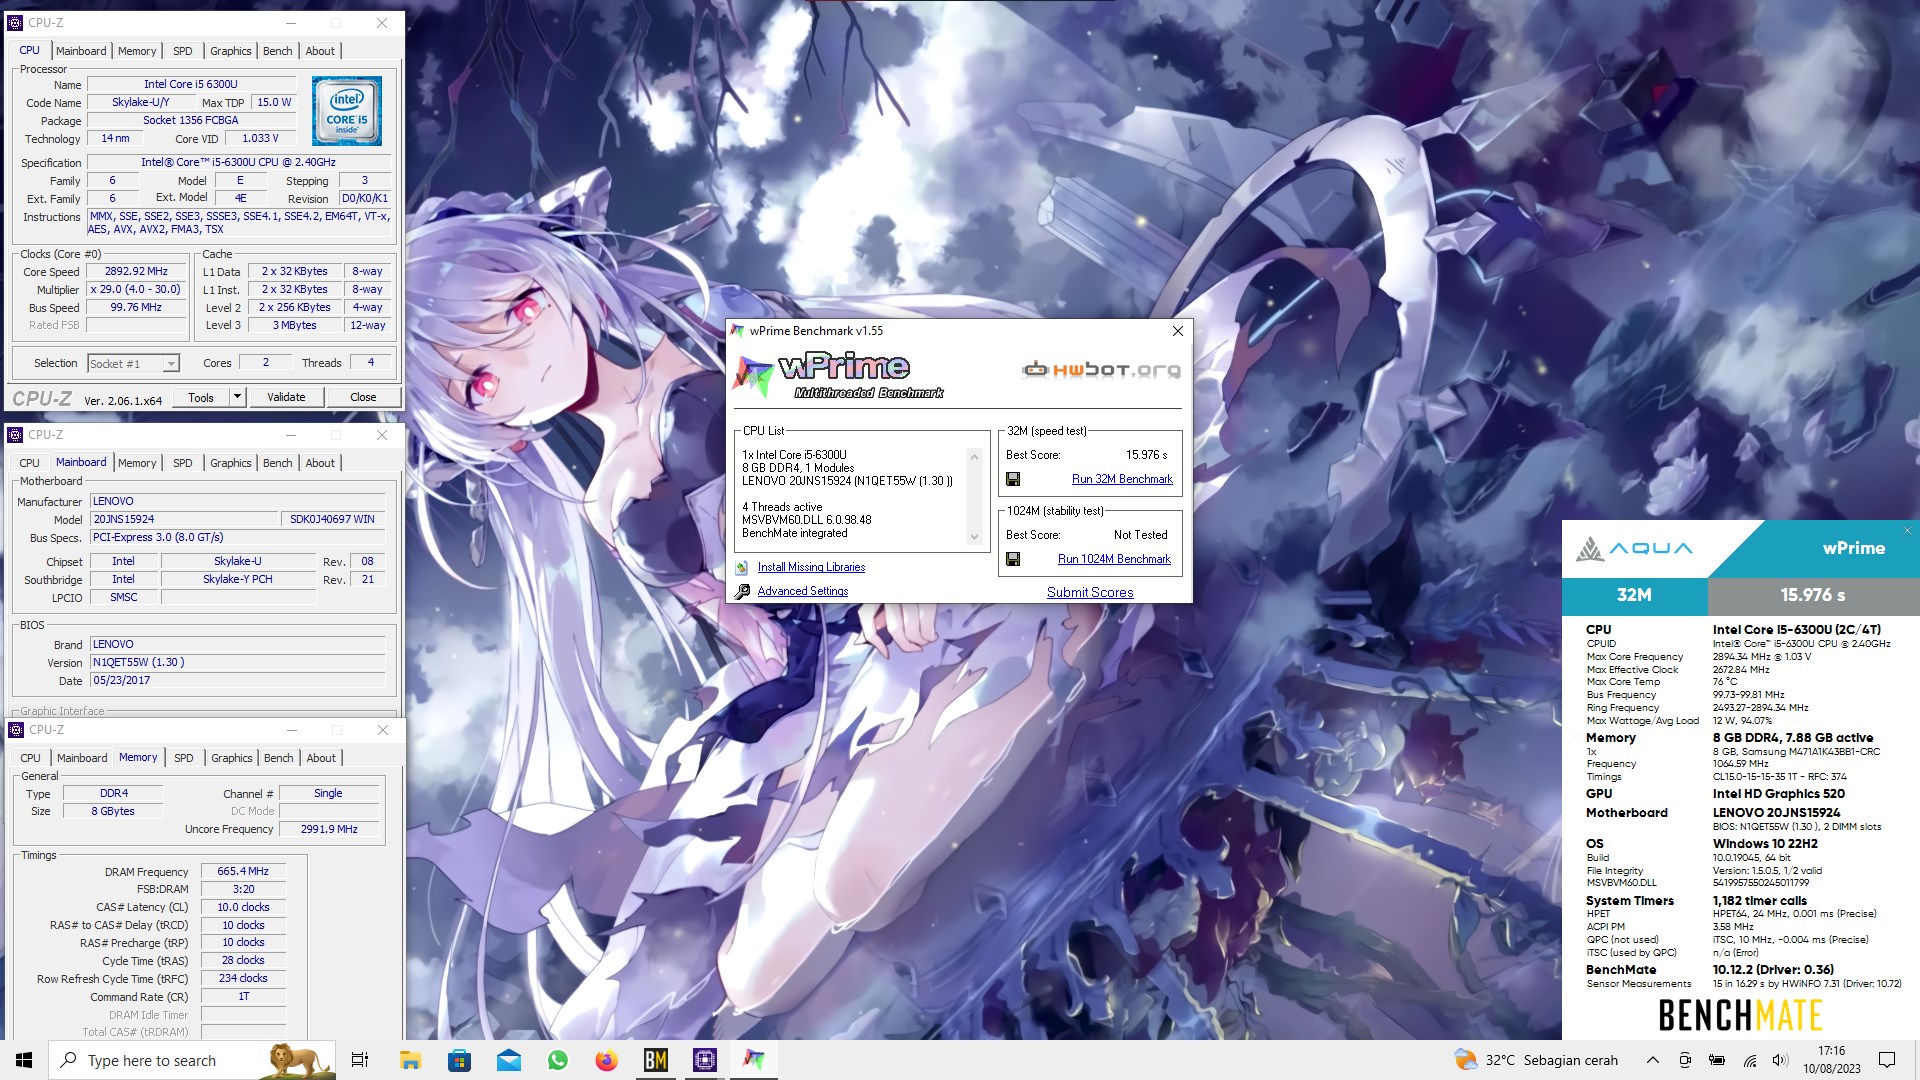Run the 32M Benchmark
The width and height of the screenshot is (1920, 1080).
pyautogui.click(x=1122, y=479)
